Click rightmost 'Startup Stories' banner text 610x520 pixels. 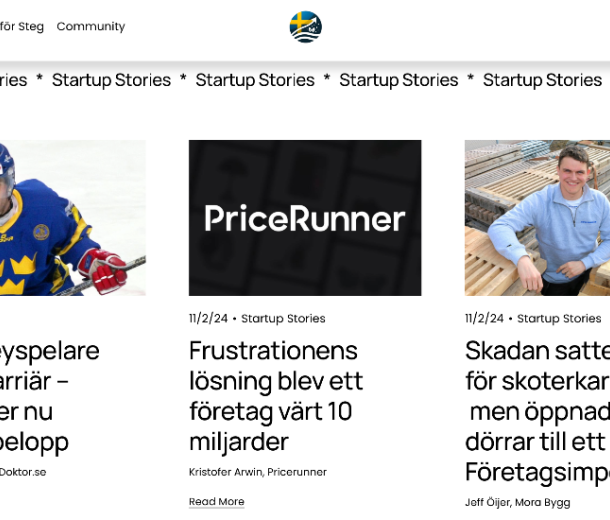tap(542, 80)
